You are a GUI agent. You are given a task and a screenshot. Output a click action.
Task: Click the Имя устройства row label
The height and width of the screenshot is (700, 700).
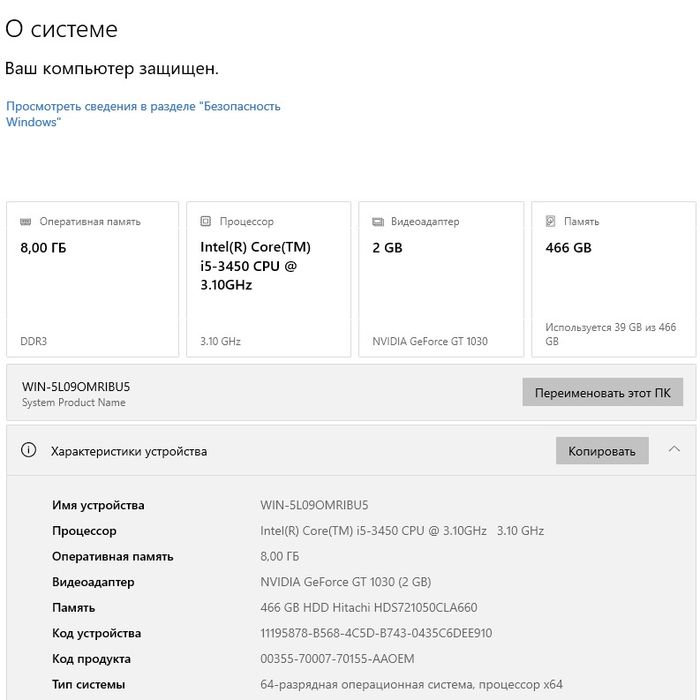pos(98,505)
